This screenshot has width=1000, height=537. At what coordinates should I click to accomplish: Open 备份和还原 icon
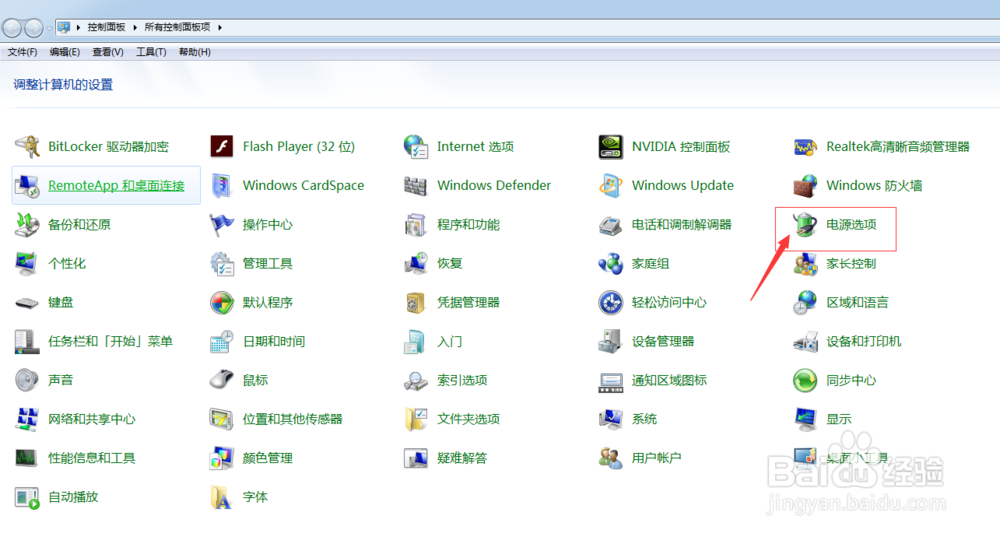coord(27,224)
